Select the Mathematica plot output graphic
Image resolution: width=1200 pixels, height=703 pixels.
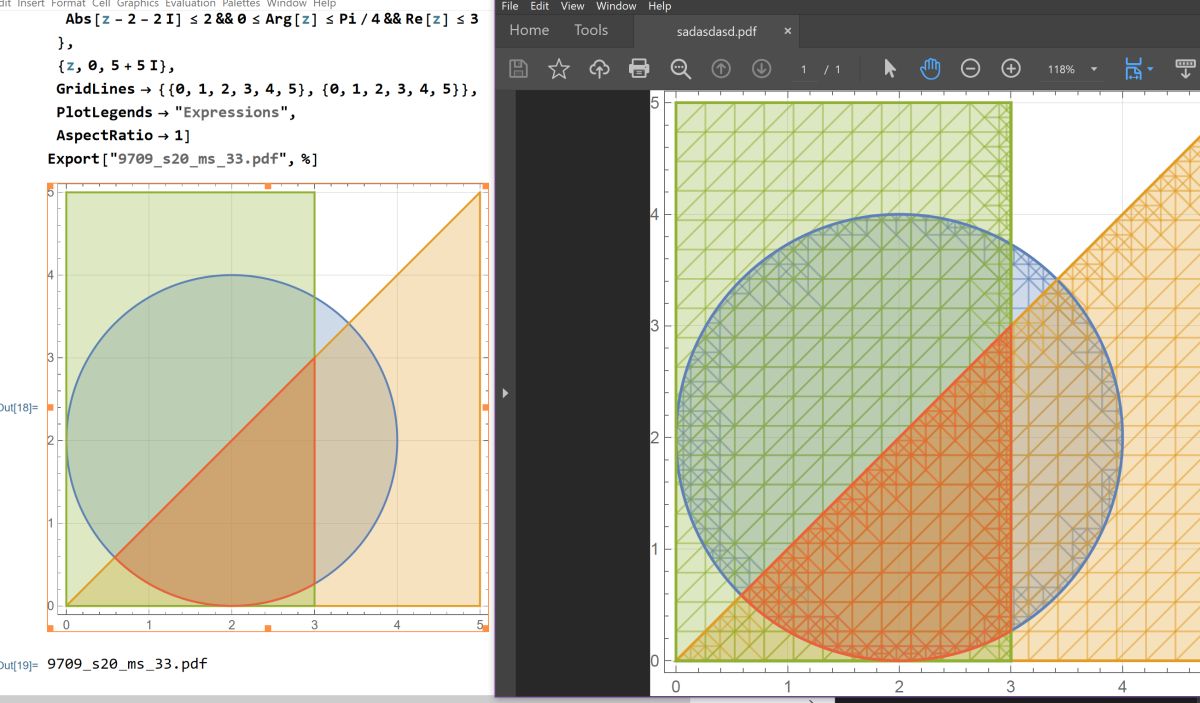267,407
